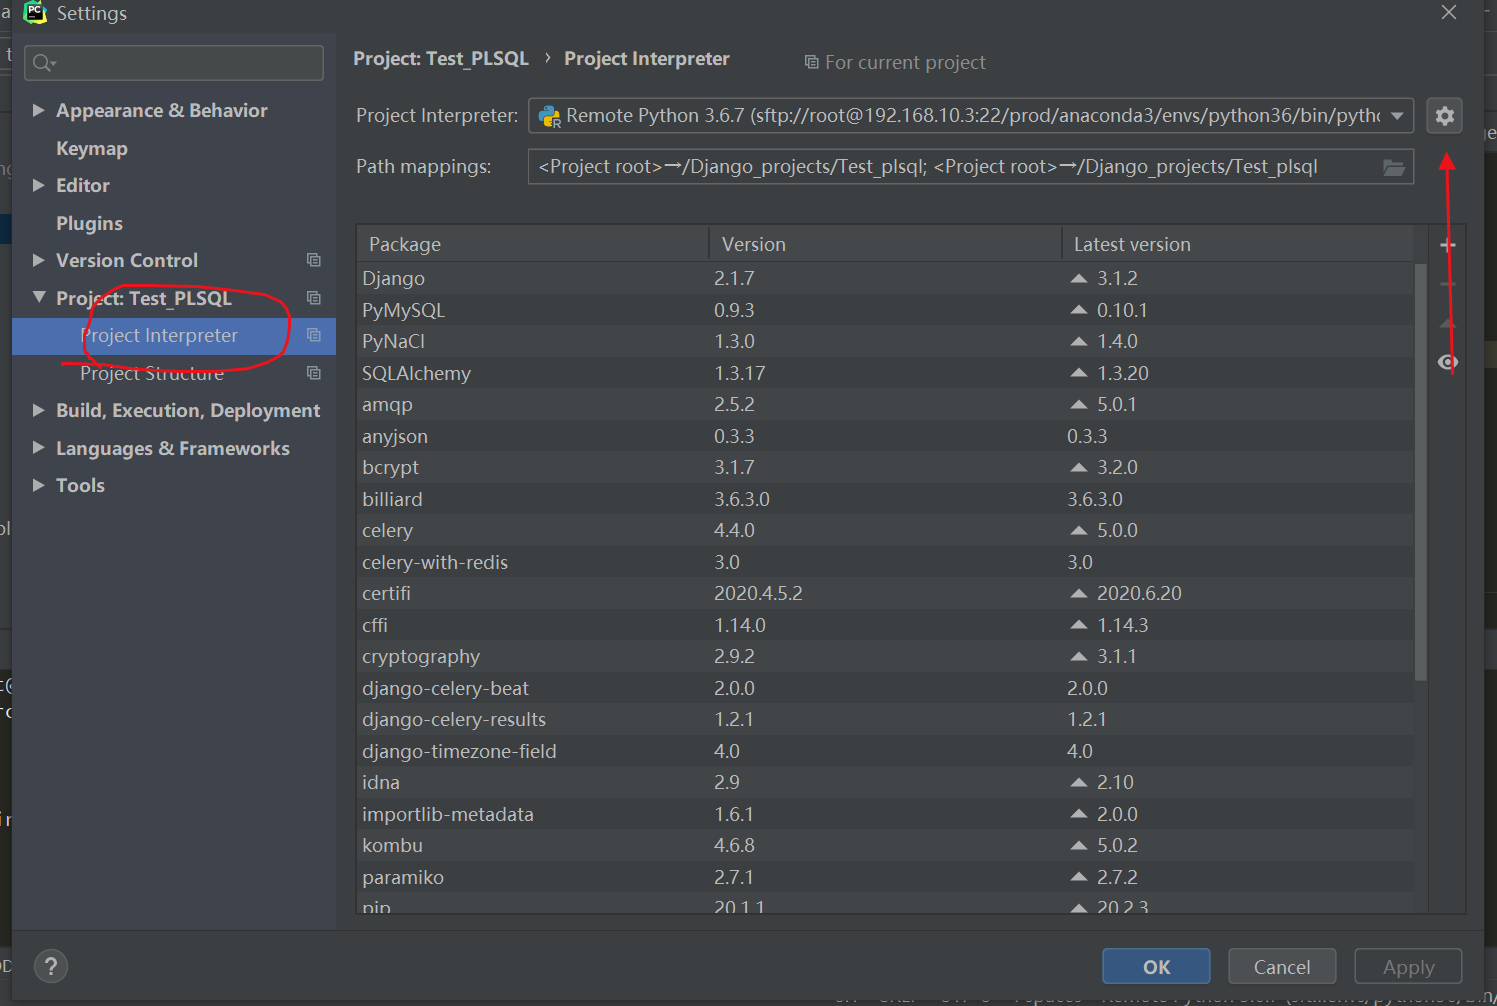The width and height of the screenshot is (1497, 1006).
Task: Open path mappings folder browse icon
Action: (x=1393, y=167)
